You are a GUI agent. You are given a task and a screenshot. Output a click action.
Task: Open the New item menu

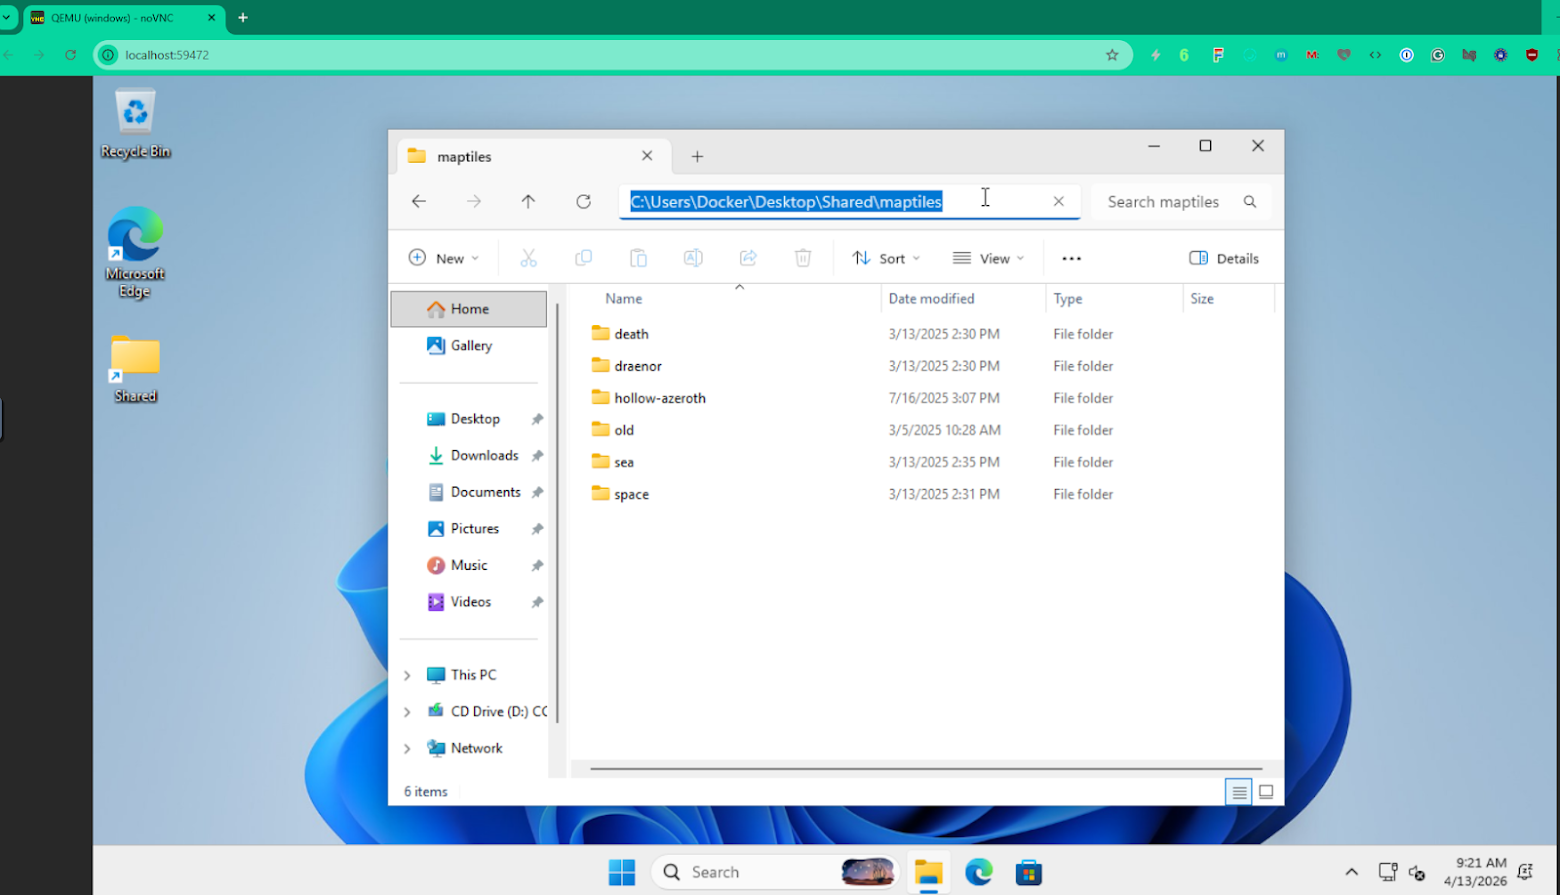pos(444,258)
